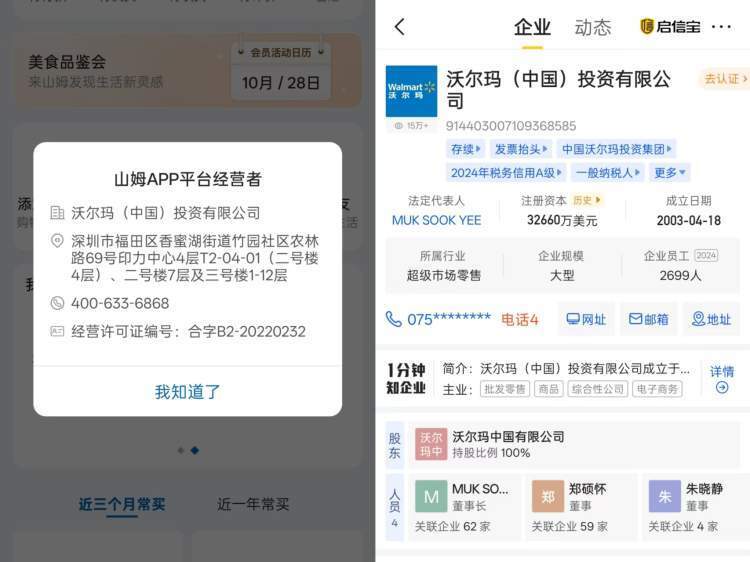Switch to the 动态 tab

(593, 27)
